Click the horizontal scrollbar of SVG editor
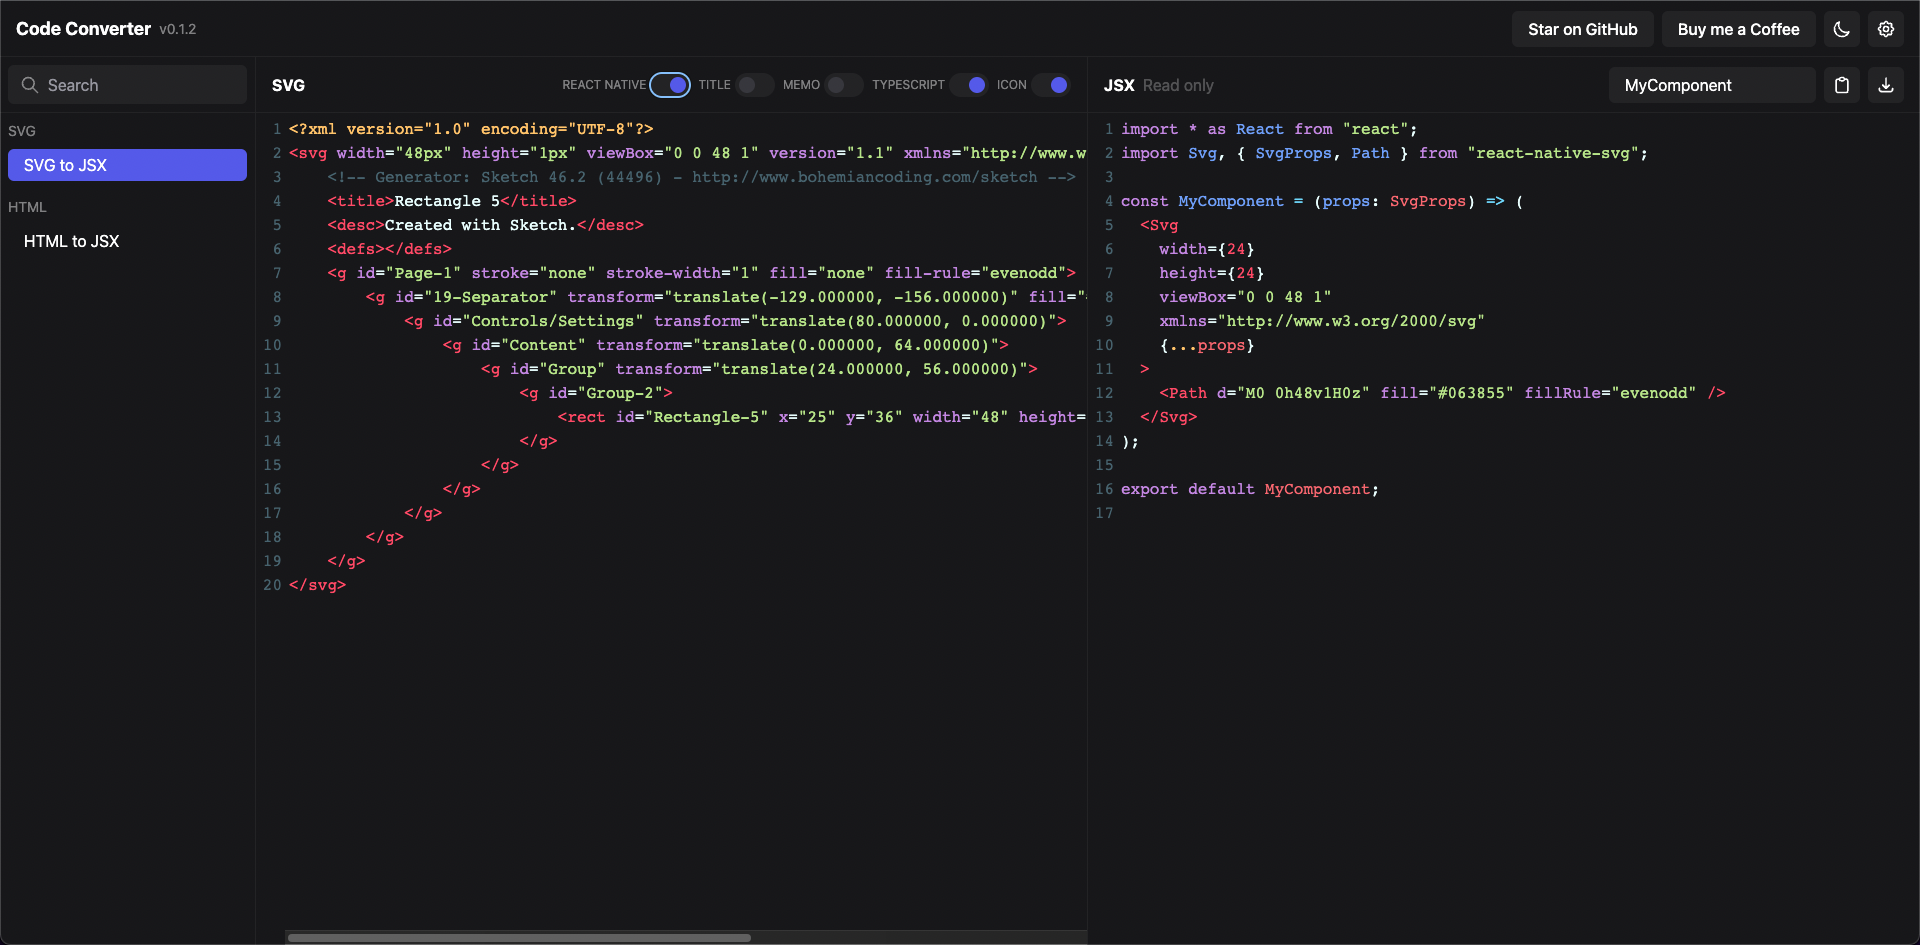Image resolution: width=1920 pixels, height=945 pixels. pyautogui.click(x=519, y=937)
